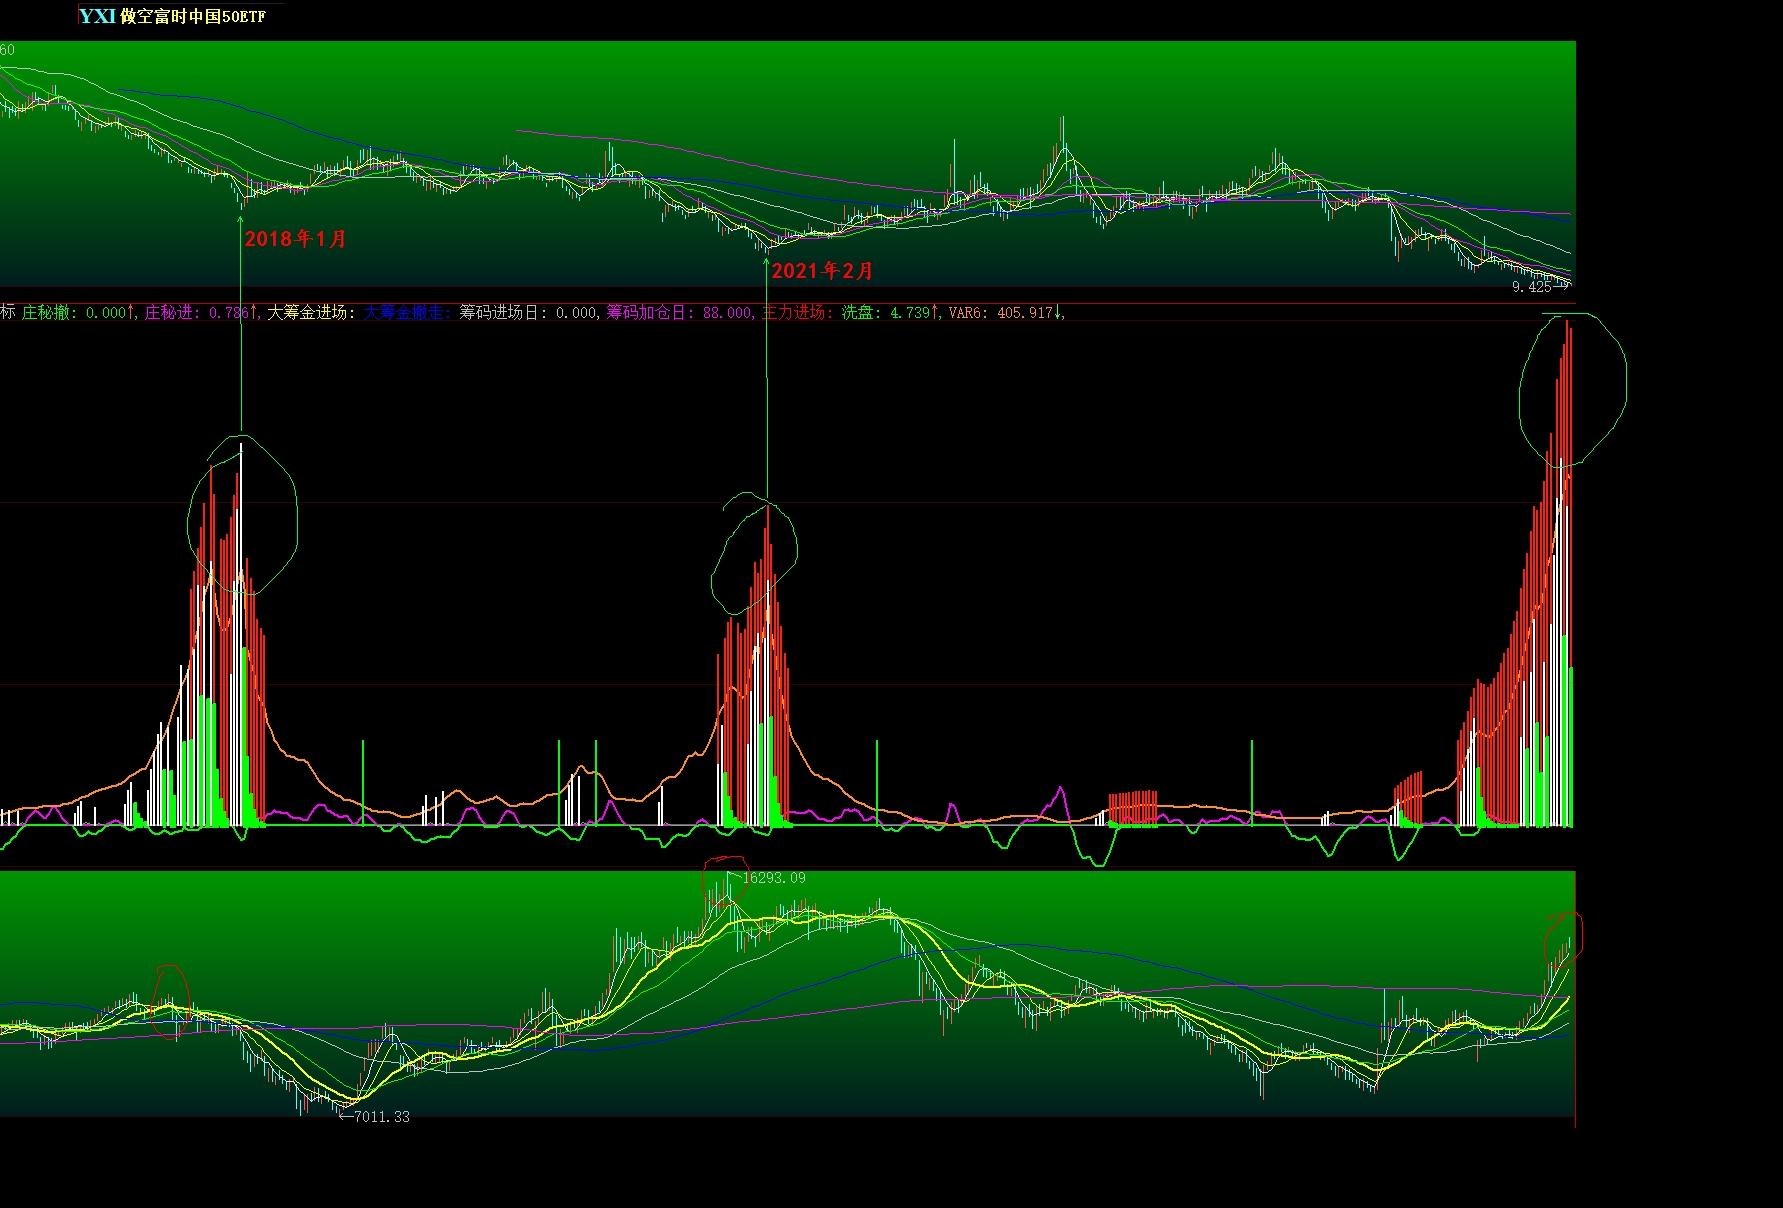This screenshot has width=1783, height=1208.
Task: Select the VAR6 value 405.917
Action: [1025, 313]
